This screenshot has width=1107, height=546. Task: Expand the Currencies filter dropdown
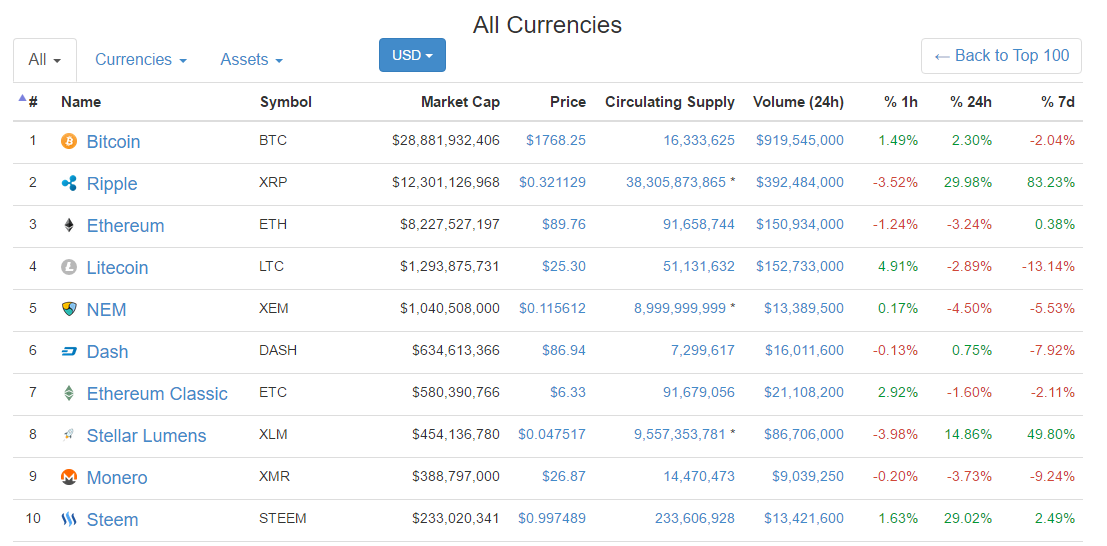(140, 60)
